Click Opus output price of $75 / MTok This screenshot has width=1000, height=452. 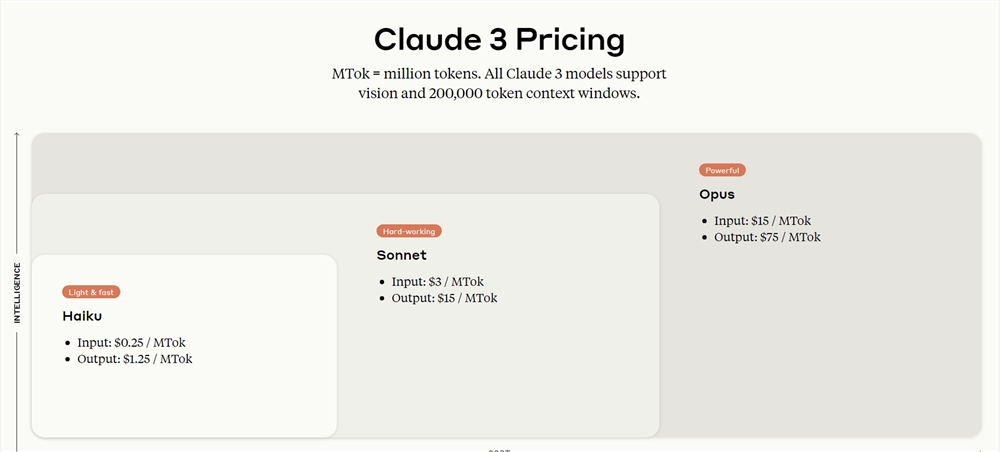(767, 237)
